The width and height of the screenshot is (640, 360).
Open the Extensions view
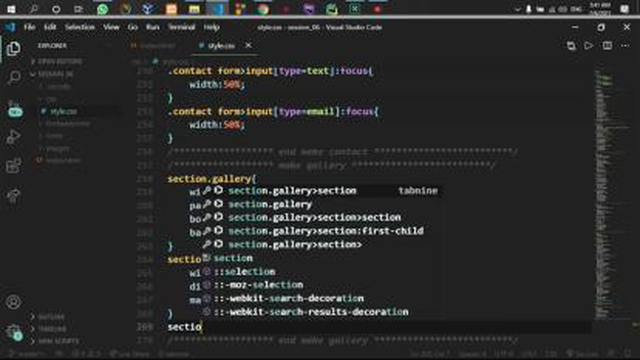tap(13, 166)
